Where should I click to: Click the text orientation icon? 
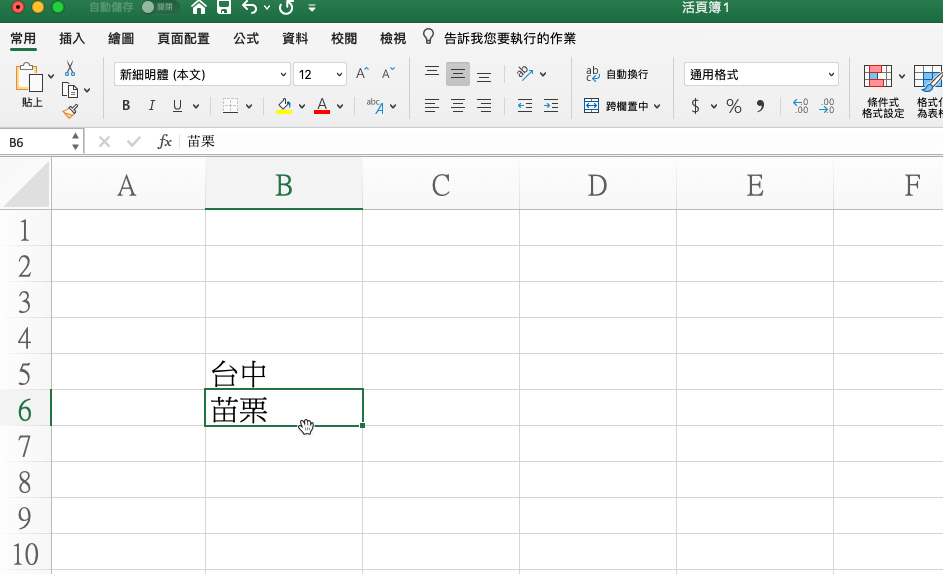(524, 73)
